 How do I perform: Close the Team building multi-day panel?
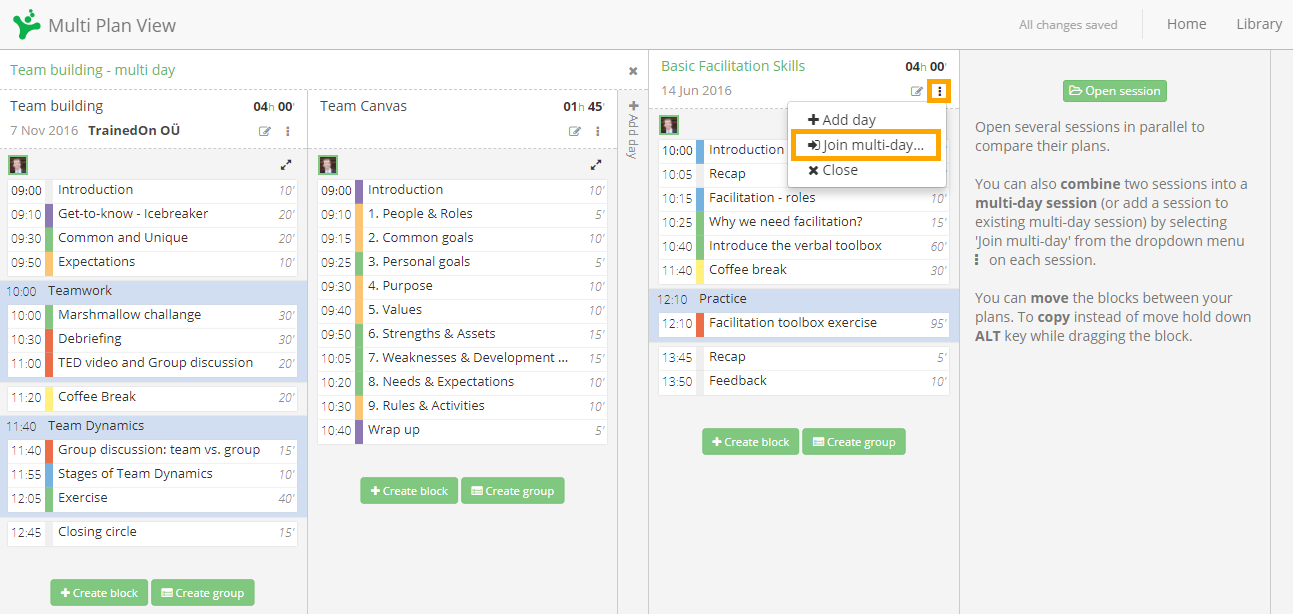click(633, 71)
